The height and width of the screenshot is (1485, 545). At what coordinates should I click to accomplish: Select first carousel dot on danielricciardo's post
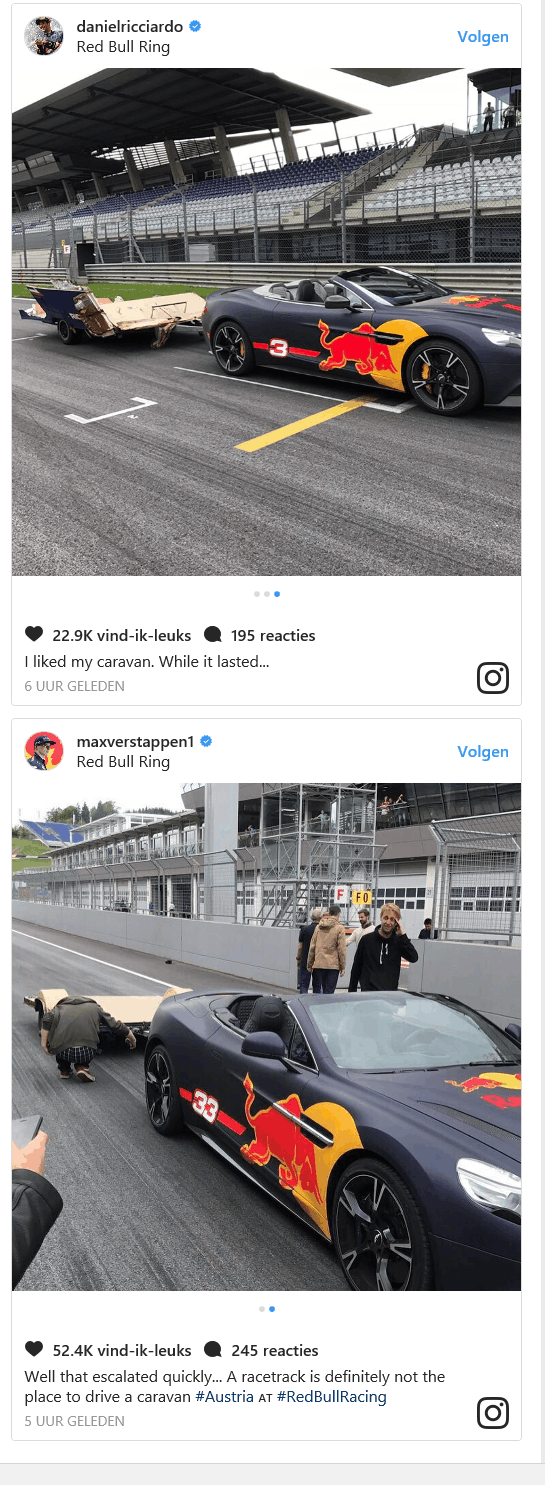coord(257,594)
